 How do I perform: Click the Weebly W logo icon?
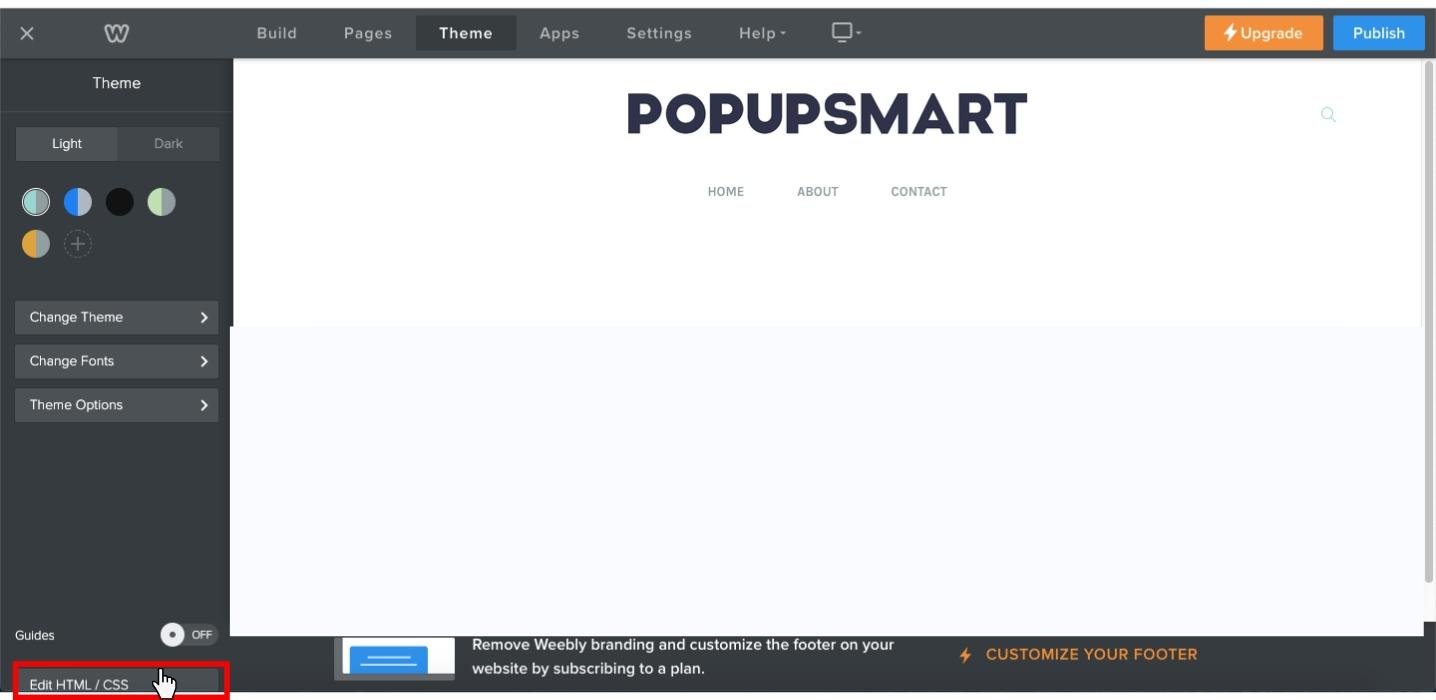point(116,33)
